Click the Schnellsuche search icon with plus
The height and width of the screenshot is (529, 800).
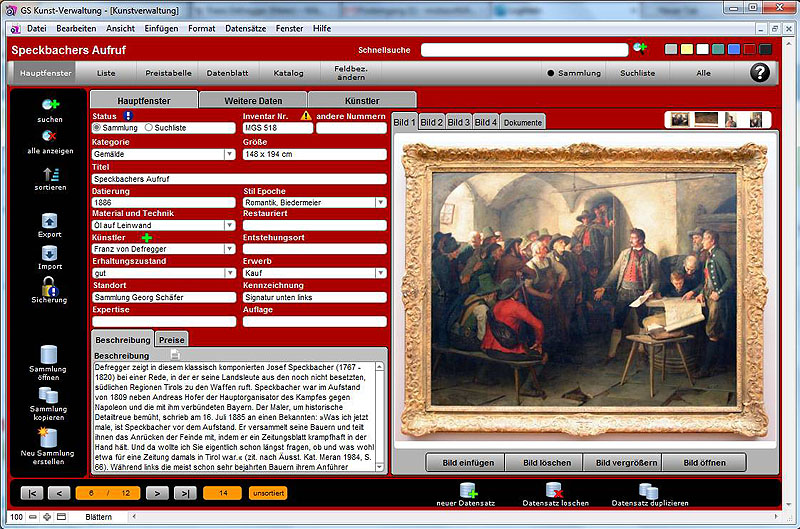point(640,48)
